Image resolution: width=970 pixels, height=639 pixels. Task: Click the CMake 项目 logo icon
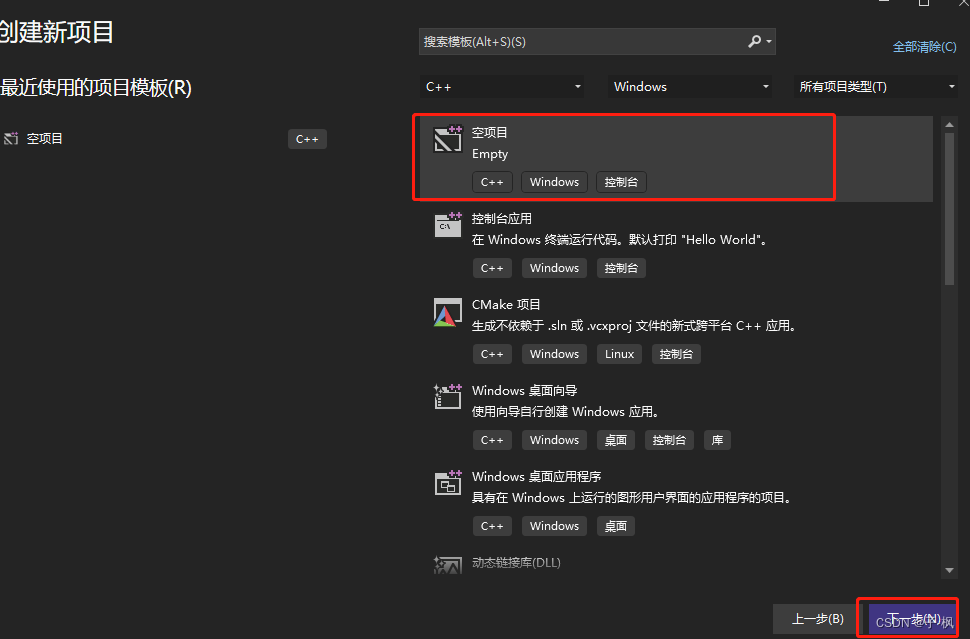[x=447, y=312]
